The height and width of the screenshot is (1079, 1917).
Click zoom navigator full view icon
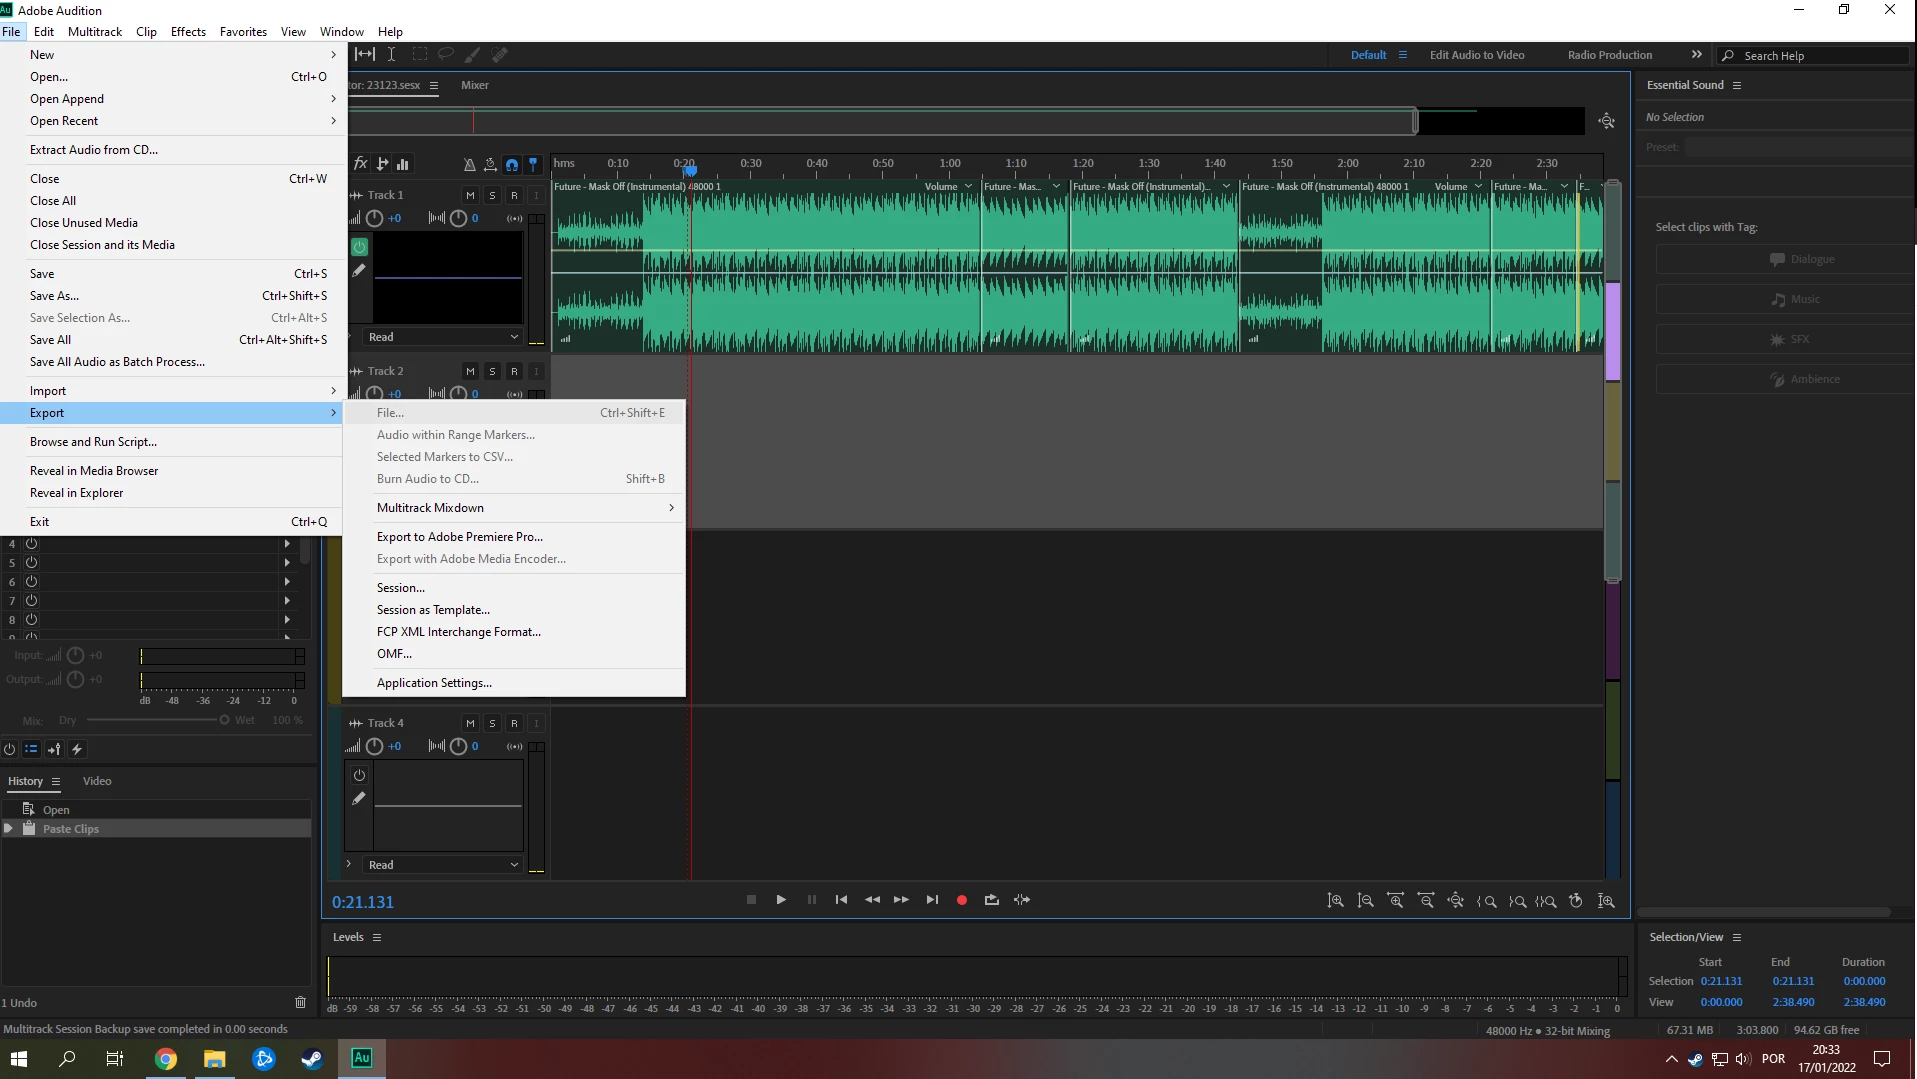click(1607, 121)
